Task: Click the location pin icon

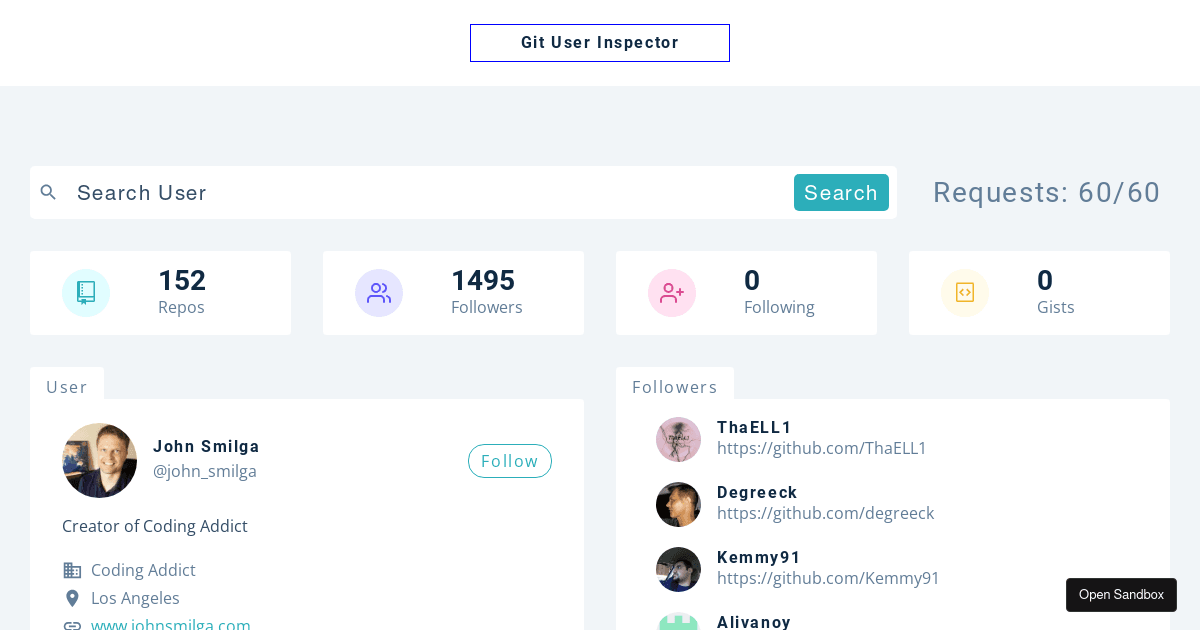Action: 72,598
